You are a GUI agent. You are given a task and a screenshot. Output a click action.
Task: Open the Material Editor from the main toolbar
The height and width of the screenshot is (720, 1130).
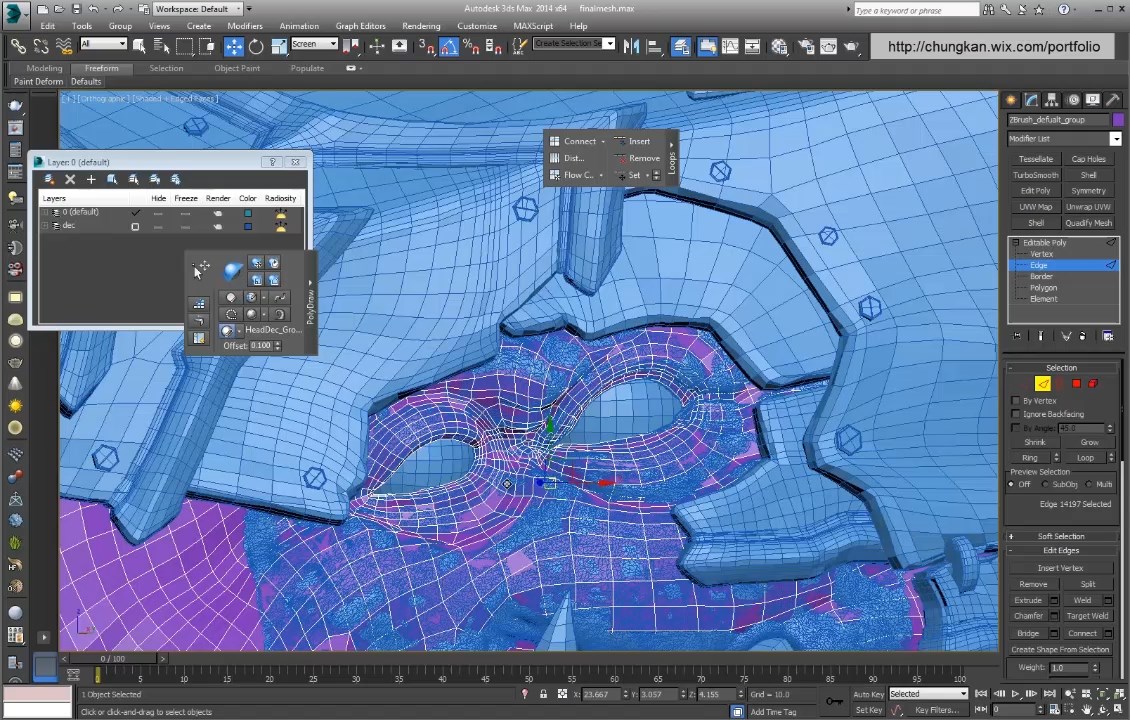point(779,46)
